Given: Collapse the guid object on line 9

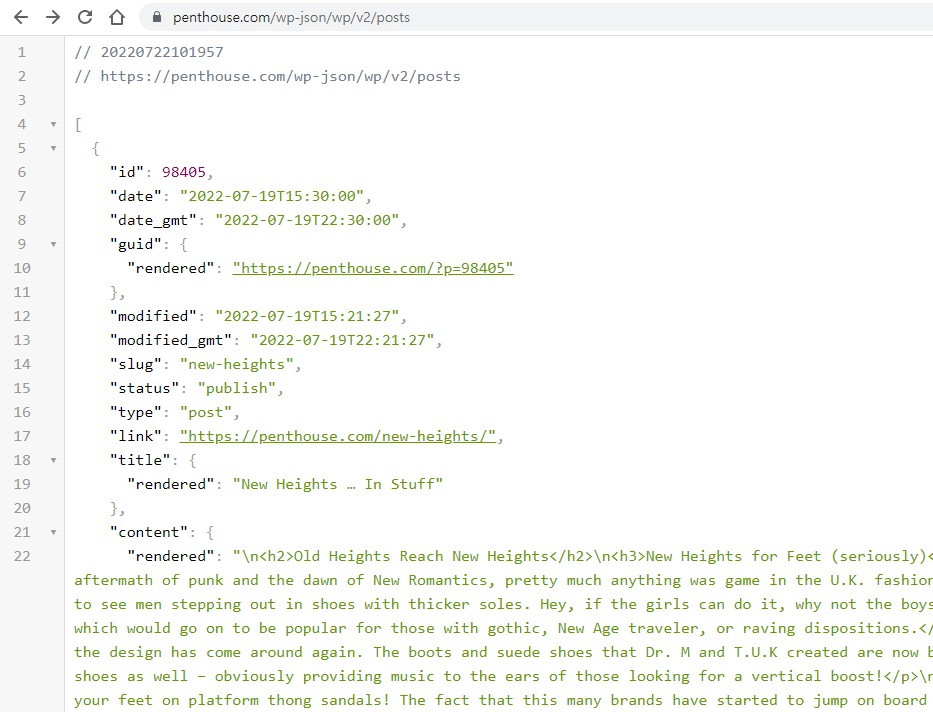Looking at the screenshot, I should coord(54,244).
